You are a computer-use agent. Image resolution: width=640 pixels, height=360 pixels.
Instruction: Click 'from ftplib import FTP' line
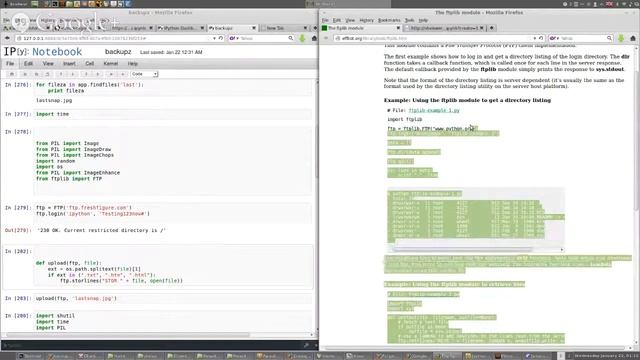pos(69,179)
